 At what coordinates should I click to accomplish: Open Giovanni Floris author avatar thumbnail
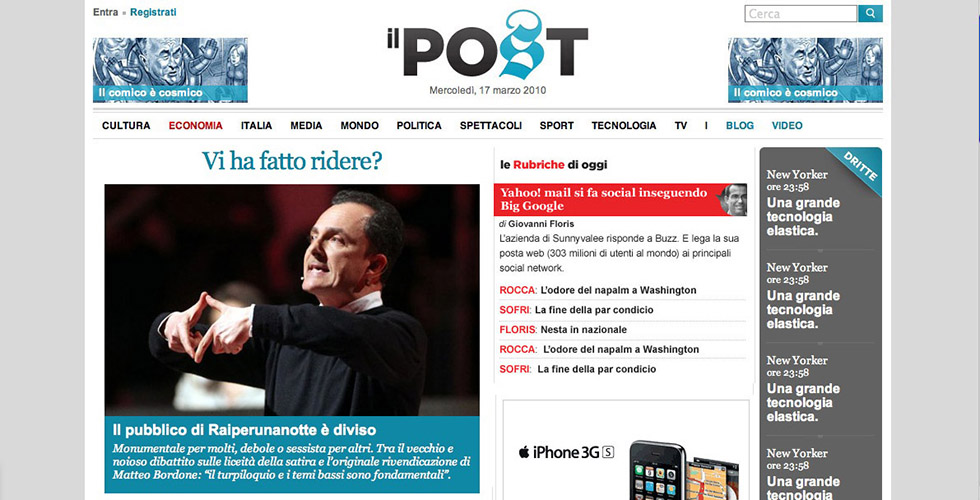[x=733, y=200]
